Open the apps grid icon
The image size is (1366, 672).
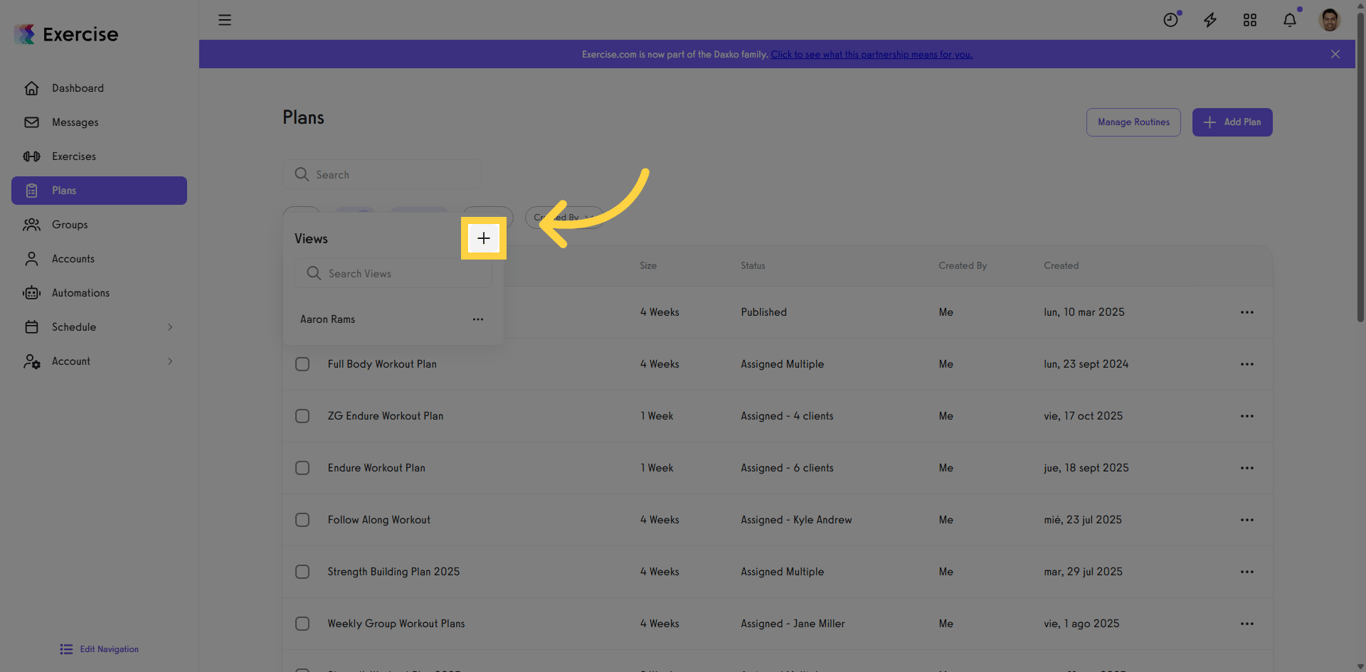click(1250, 19)
